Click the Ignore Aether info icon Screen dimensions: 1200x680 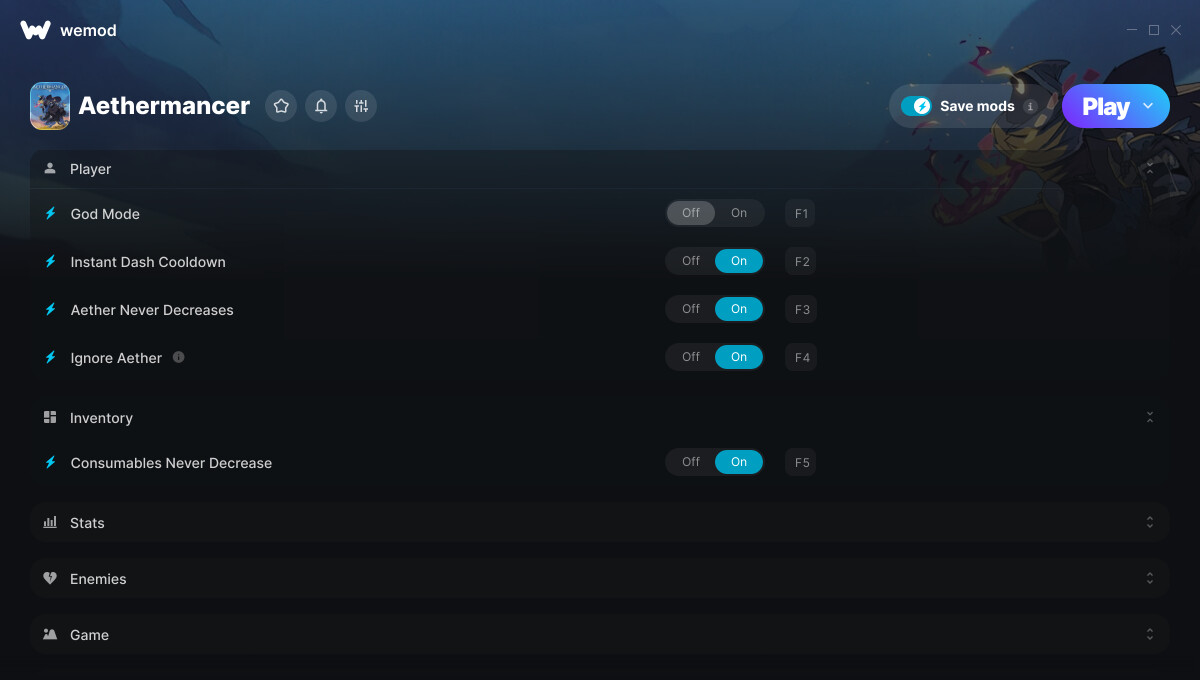tap(178, 357)
